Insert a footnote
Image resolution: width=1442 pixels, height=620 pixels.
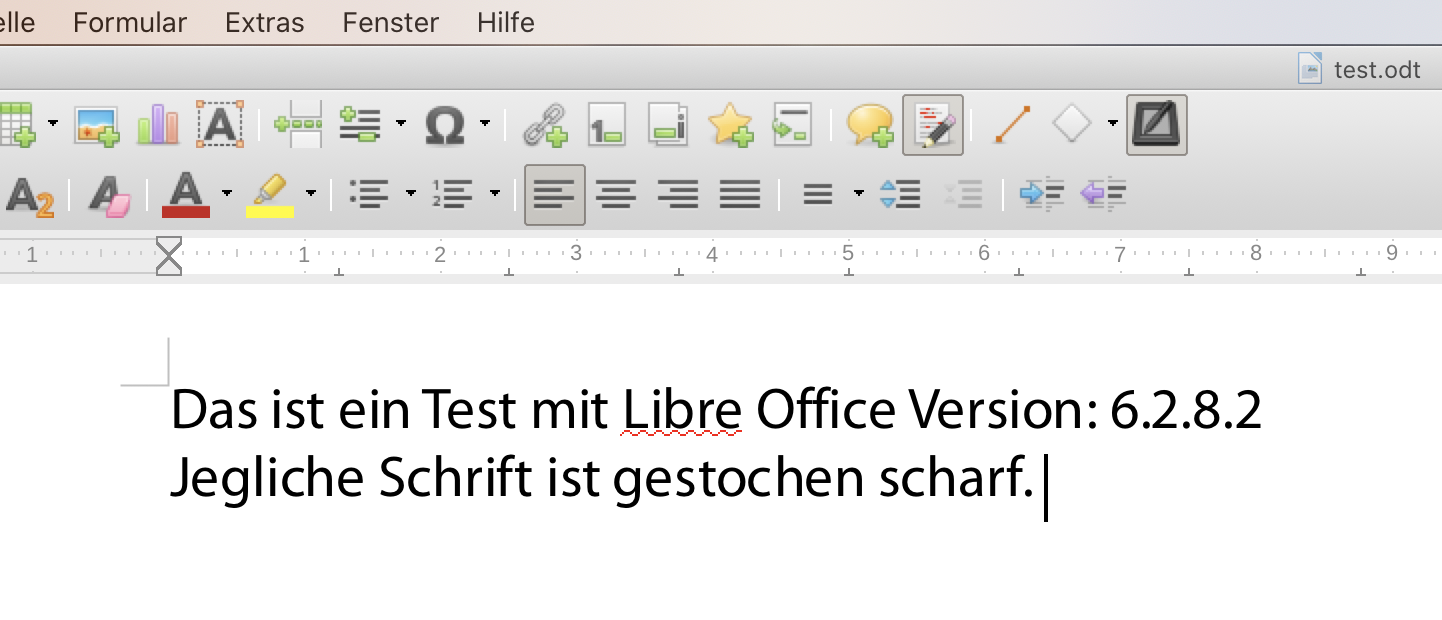[606, 126]
